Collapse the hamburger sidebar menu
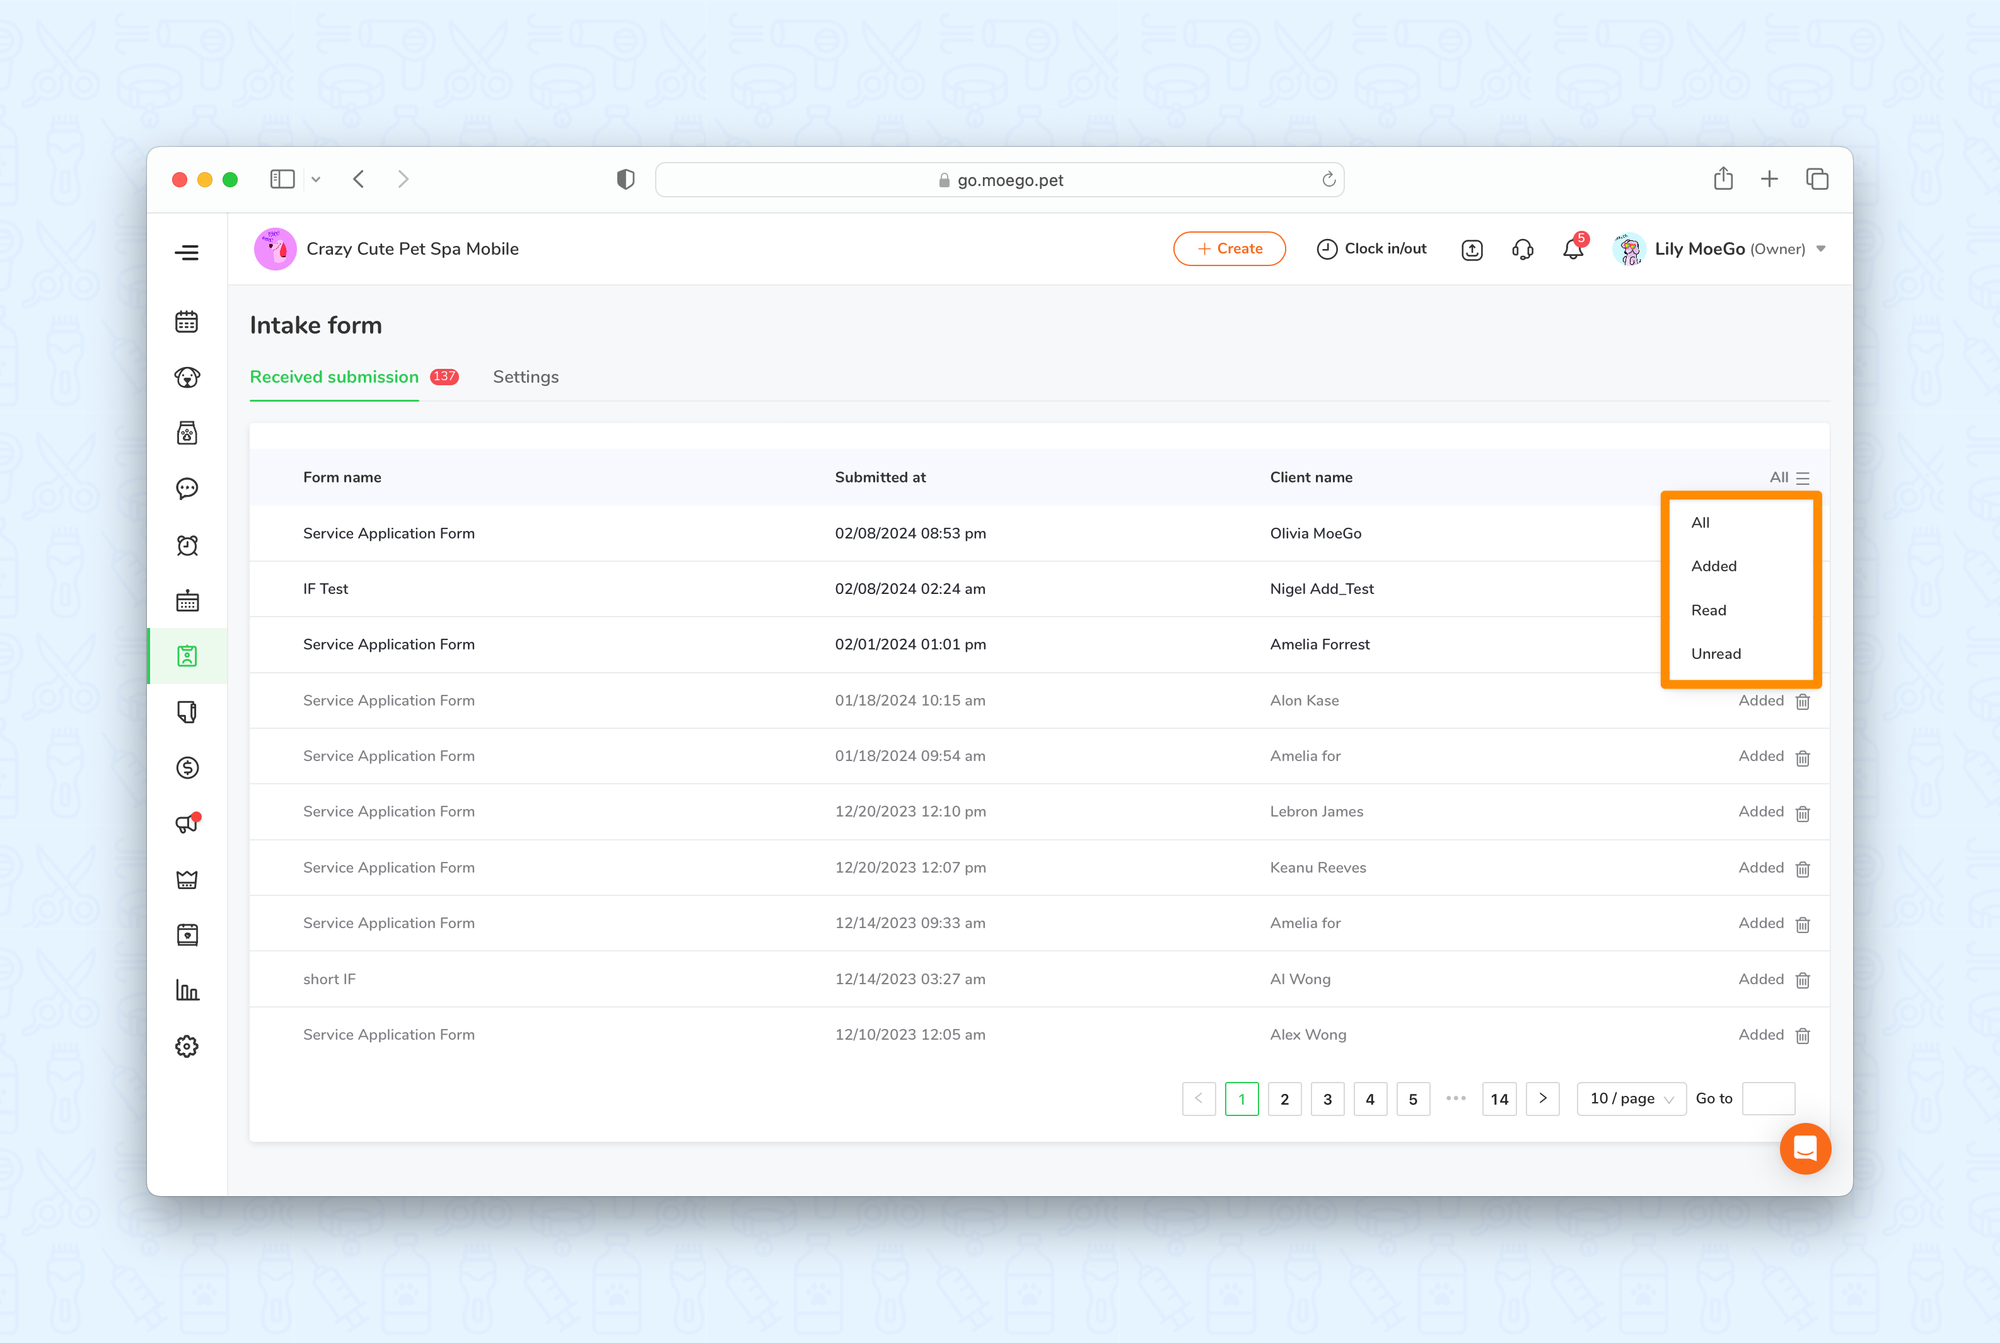2000x1343 pixels. (187, 252)
